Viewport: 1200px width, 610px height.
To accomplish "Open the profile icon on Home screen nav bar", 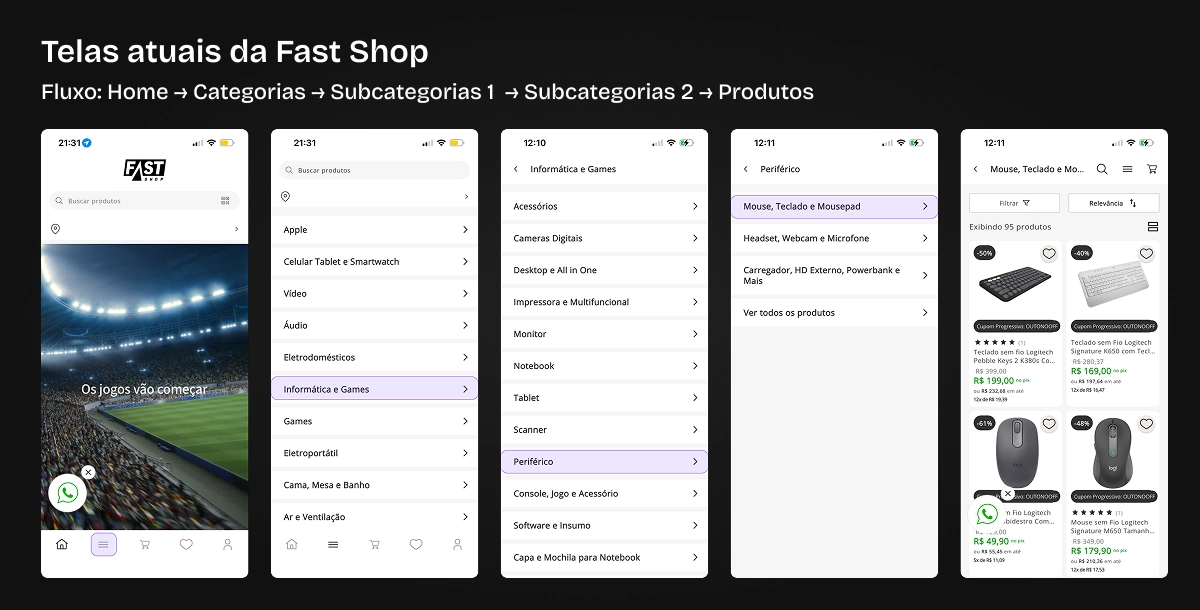I will [x=228, y=544].
